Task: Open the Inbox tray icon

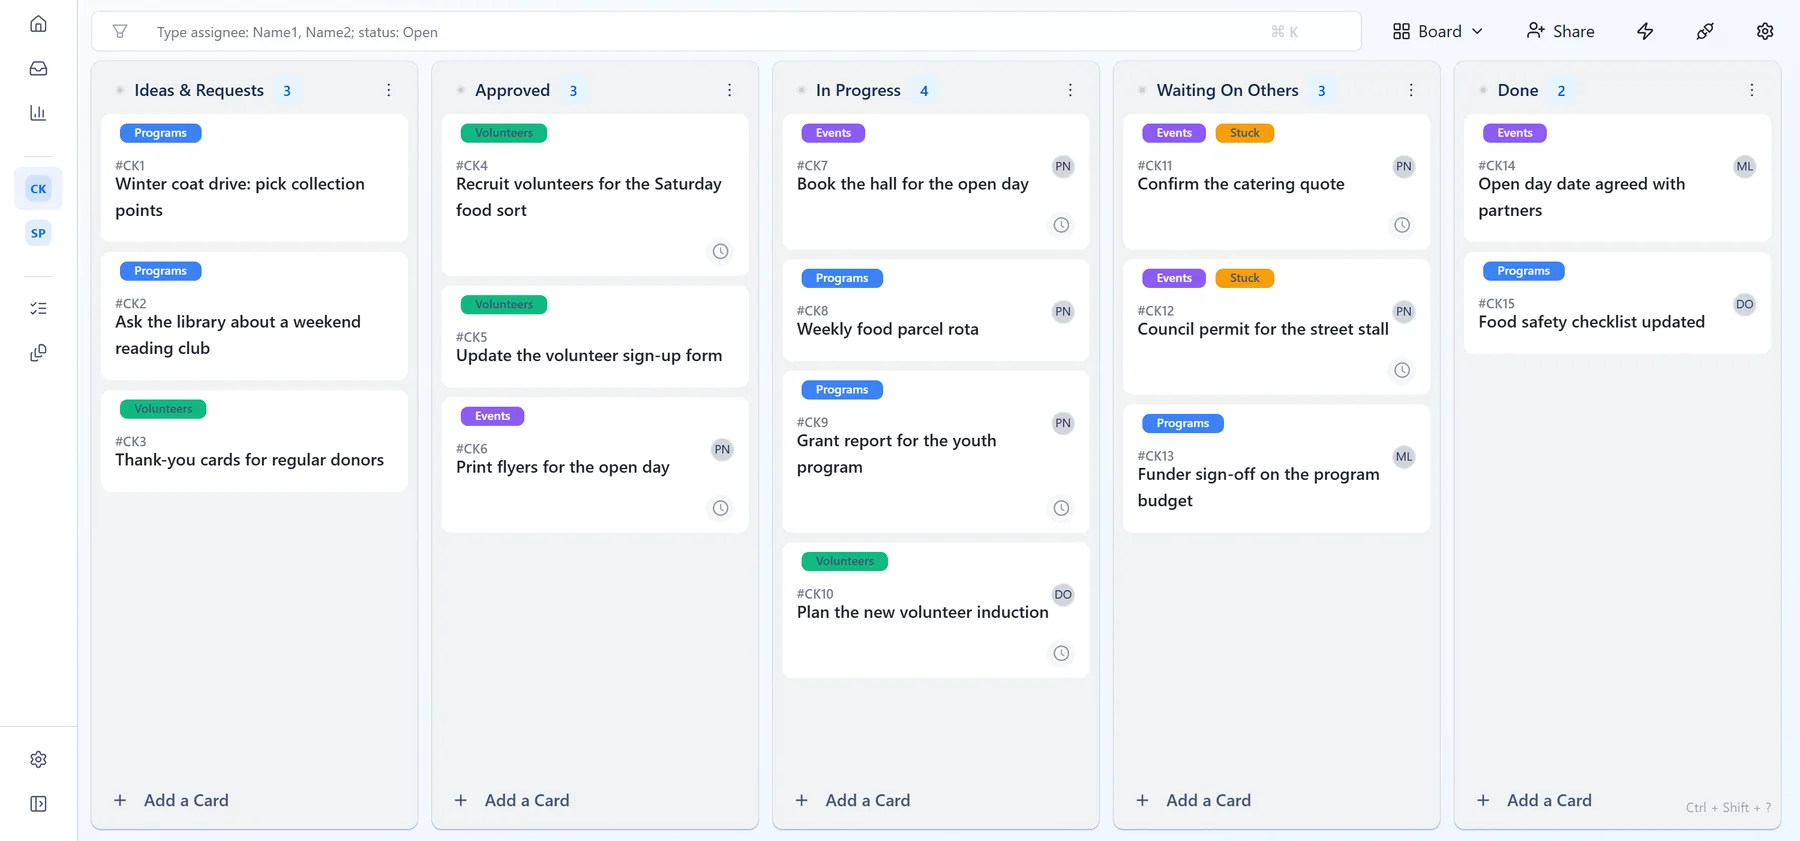Action: point(38,68)
